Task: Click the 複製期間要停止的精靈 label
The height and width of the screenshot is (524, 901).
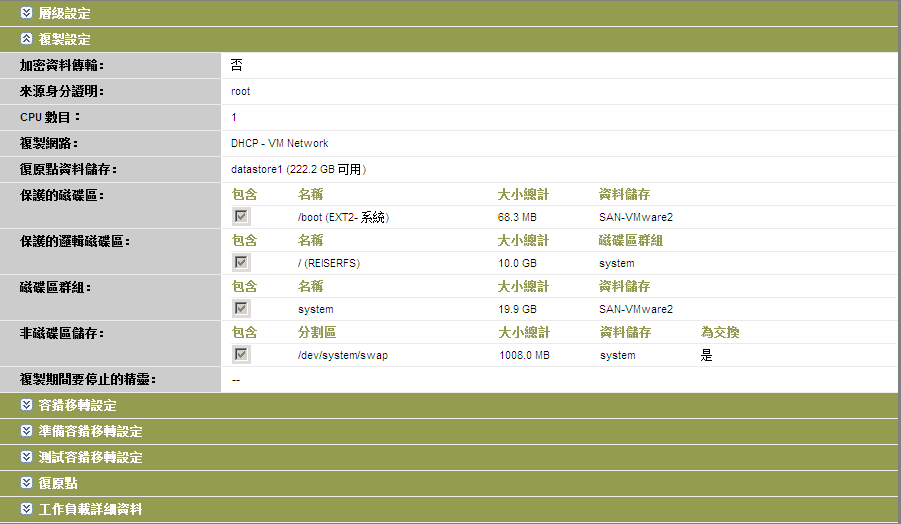Action: [x=88, y=379]
